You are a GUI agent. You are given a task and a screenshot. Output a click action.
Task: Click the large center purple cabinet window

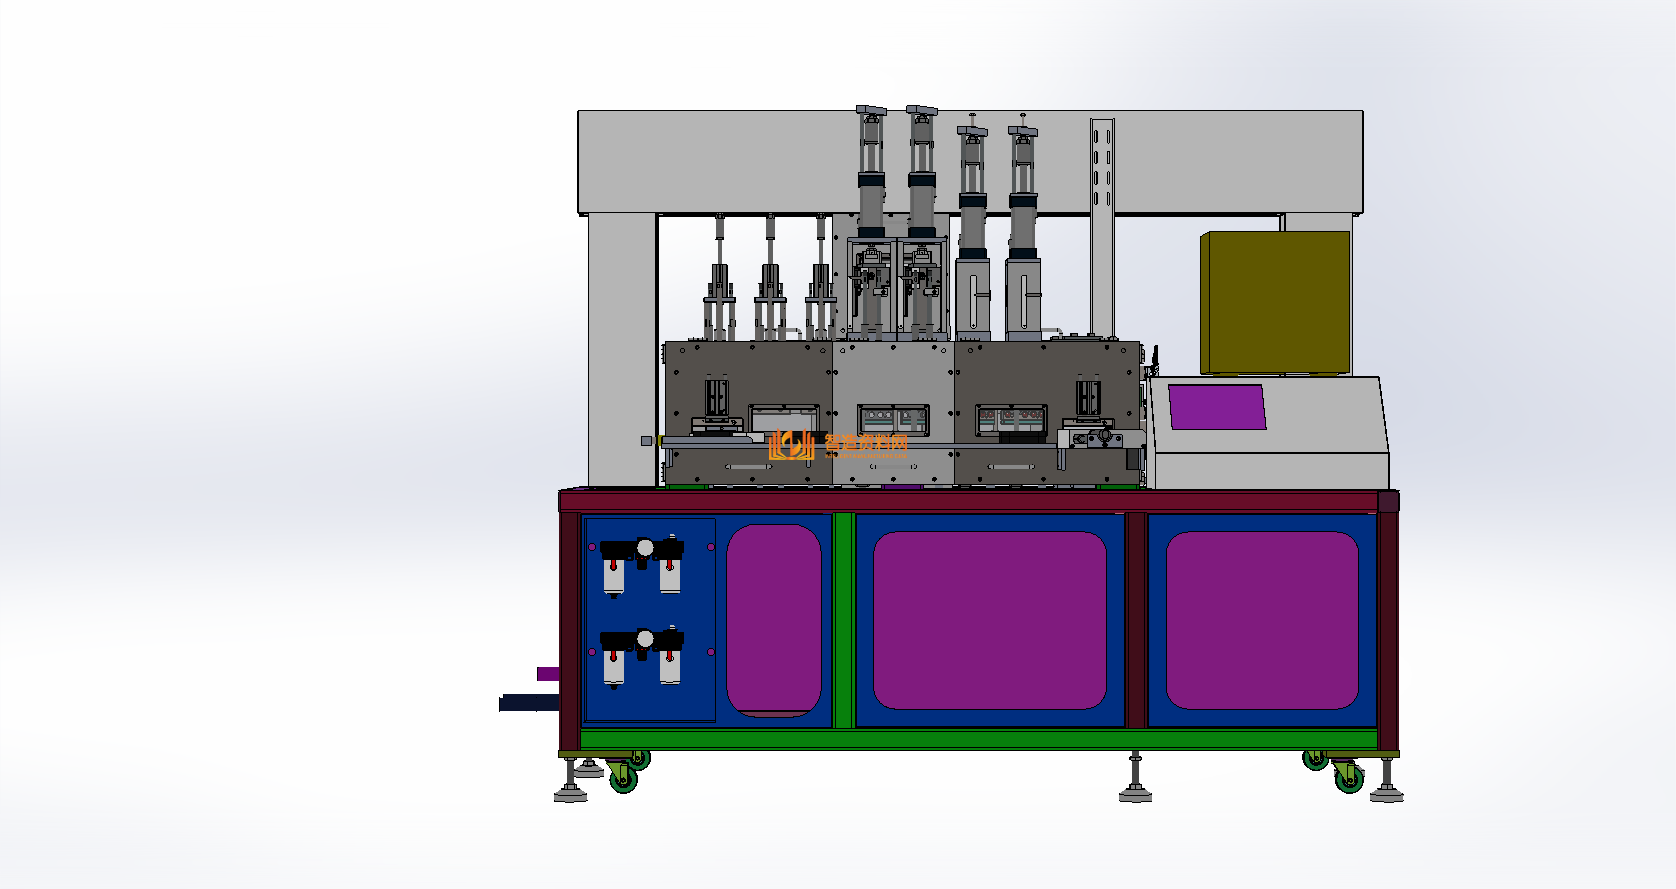[x=989, y=620]
